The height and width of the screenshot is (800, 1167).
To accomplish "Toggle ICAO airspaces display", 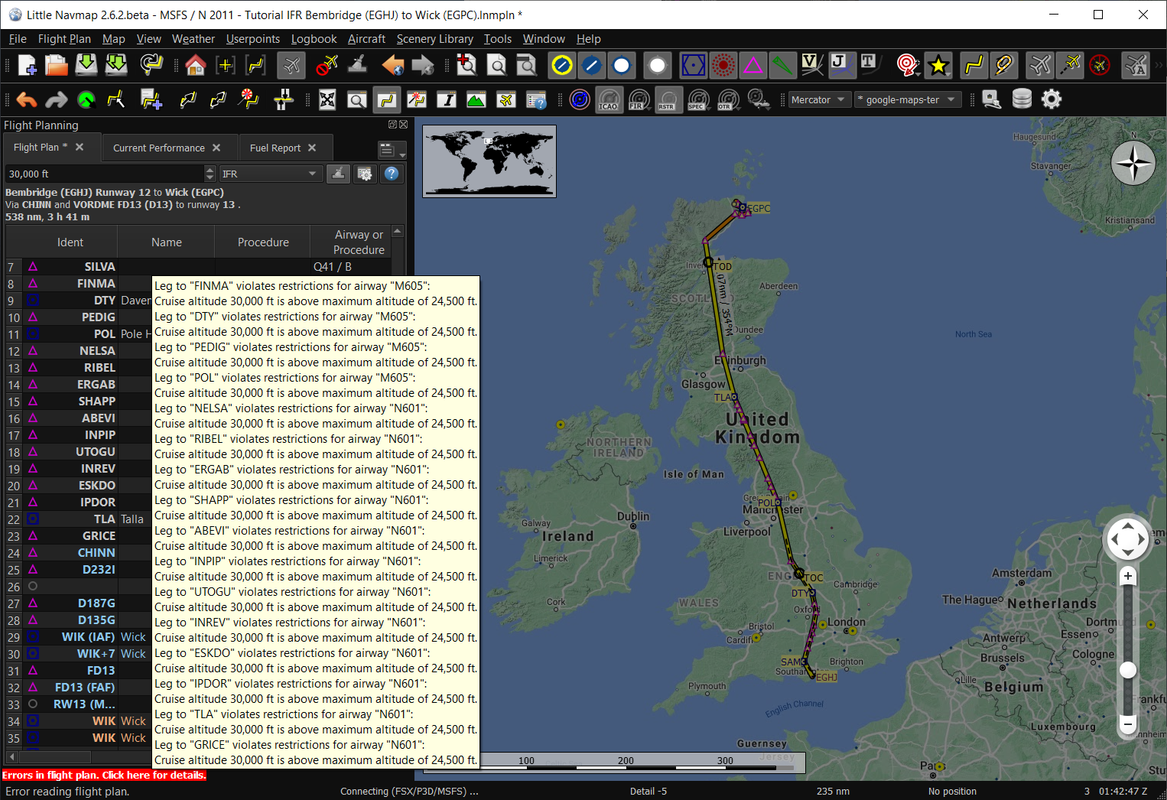I will pyautogui.click(x=608, y=99).
